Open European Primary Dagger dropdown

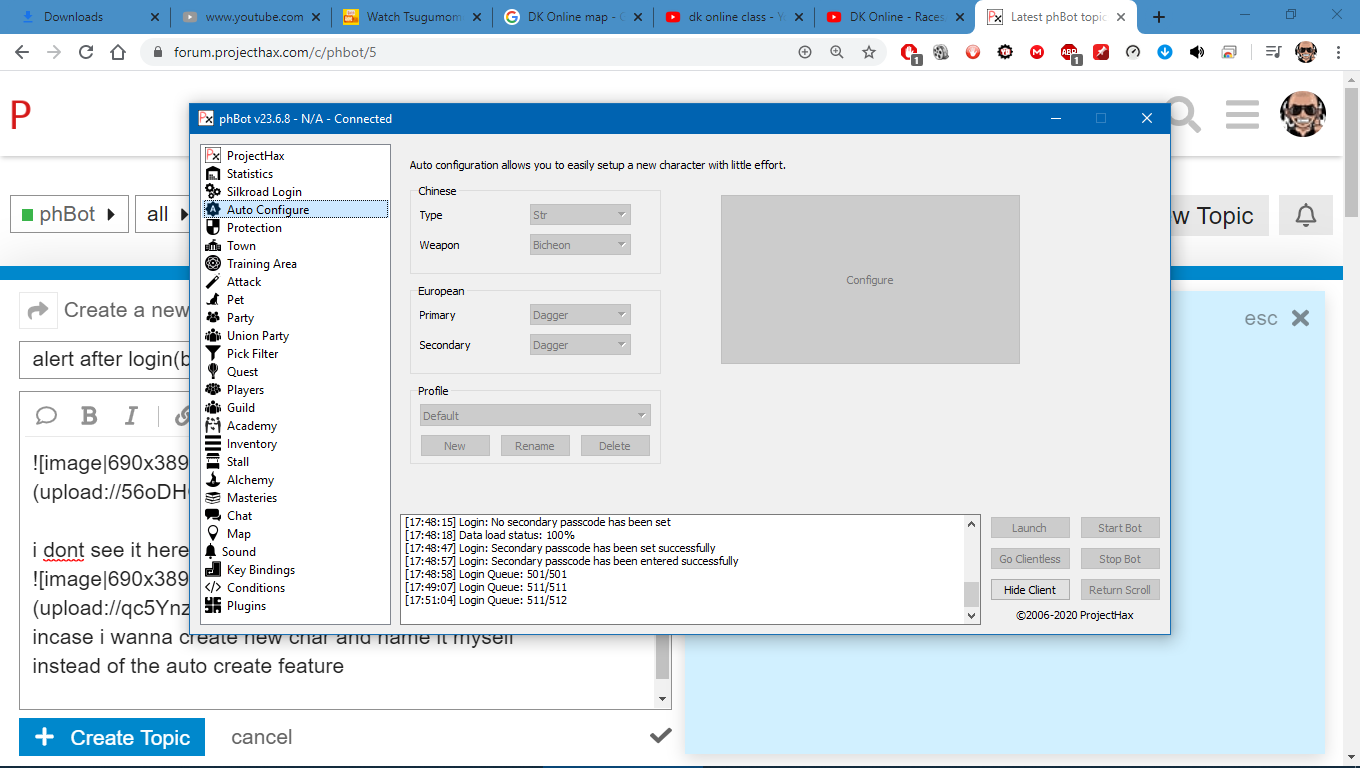[580, 315]
